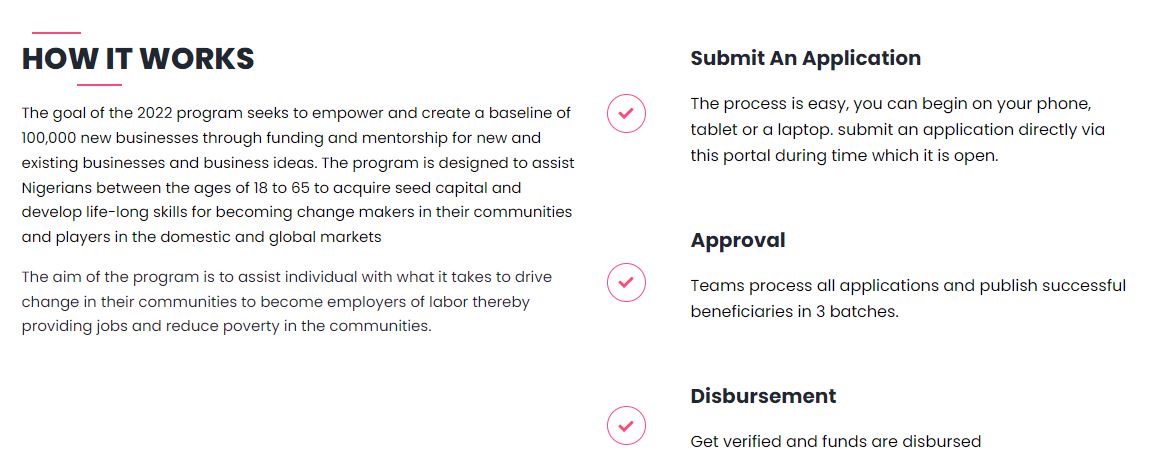This screenshot has height=472, width=1155.
Task: Select the Submit An Application heading
Action: pyautogui.click(x=805, y=58)
